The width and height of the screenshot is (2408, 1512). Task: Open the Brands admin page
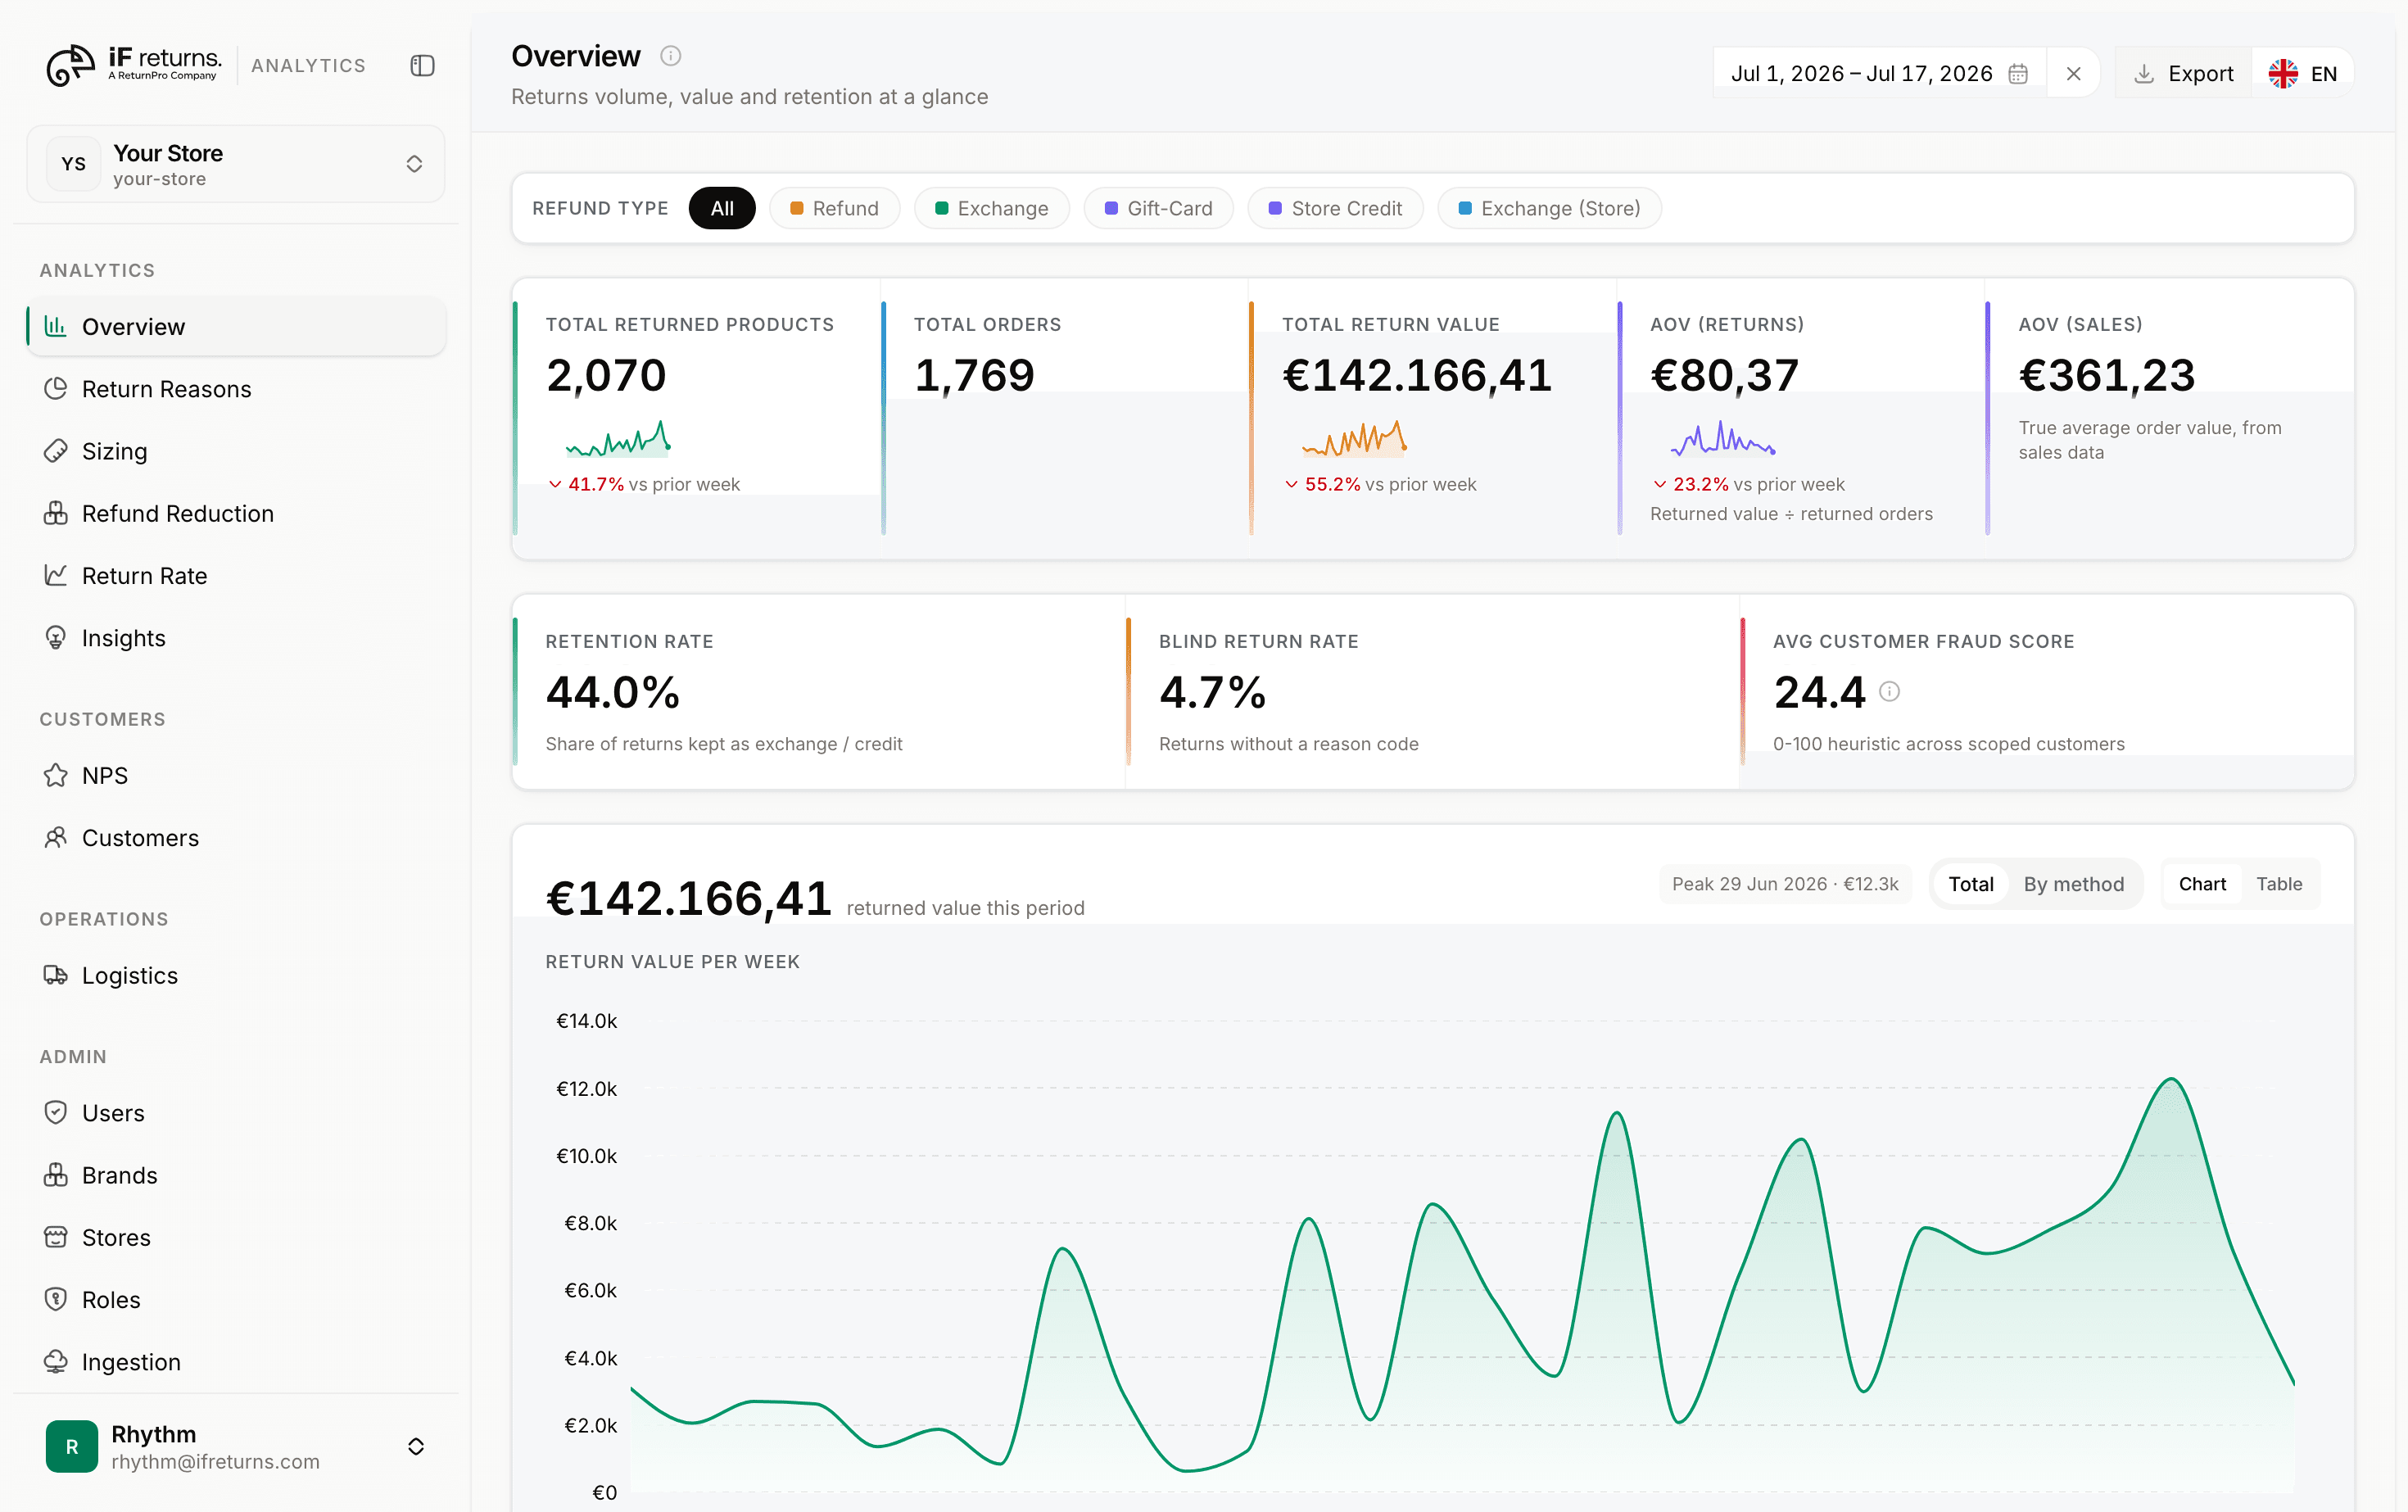pos(236,1175)
